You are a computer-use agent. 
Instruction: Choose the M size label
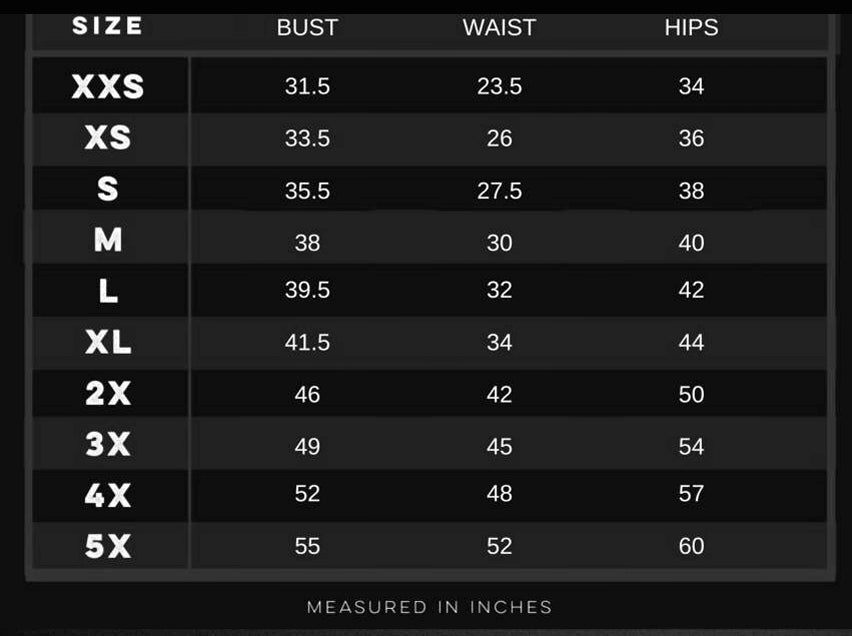tap(108, 240)
